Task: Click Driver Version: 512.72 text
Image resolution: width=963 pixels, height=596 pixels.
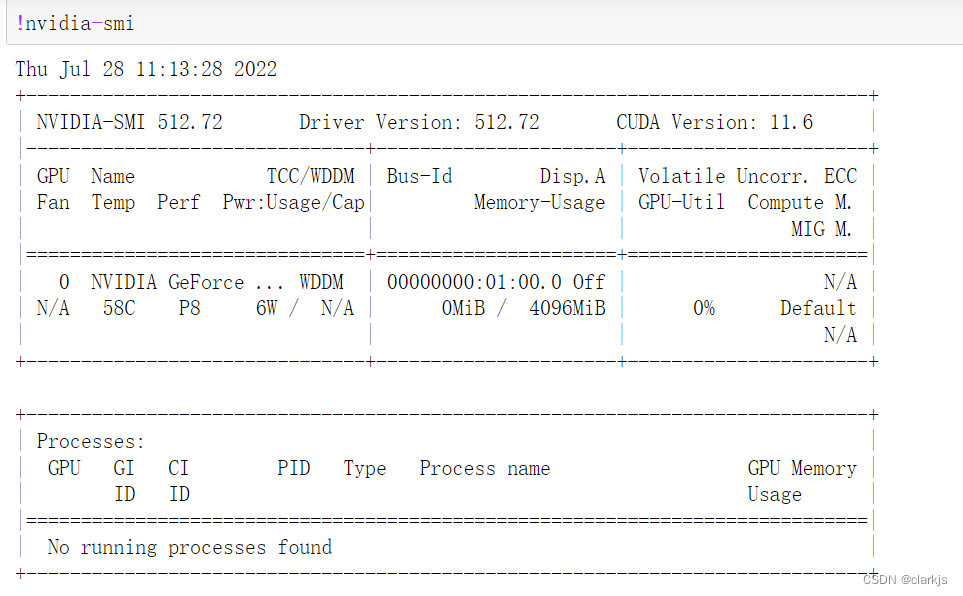Action: (419, 122)
